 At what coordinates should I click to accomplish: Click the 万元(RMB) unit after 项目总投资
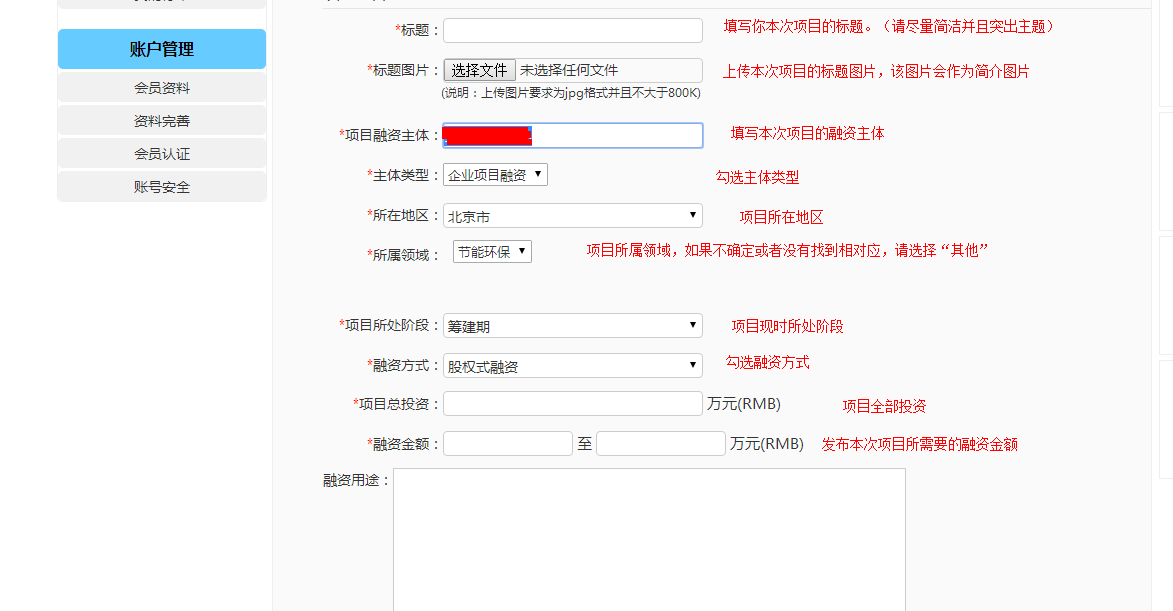tap(744, 404)
